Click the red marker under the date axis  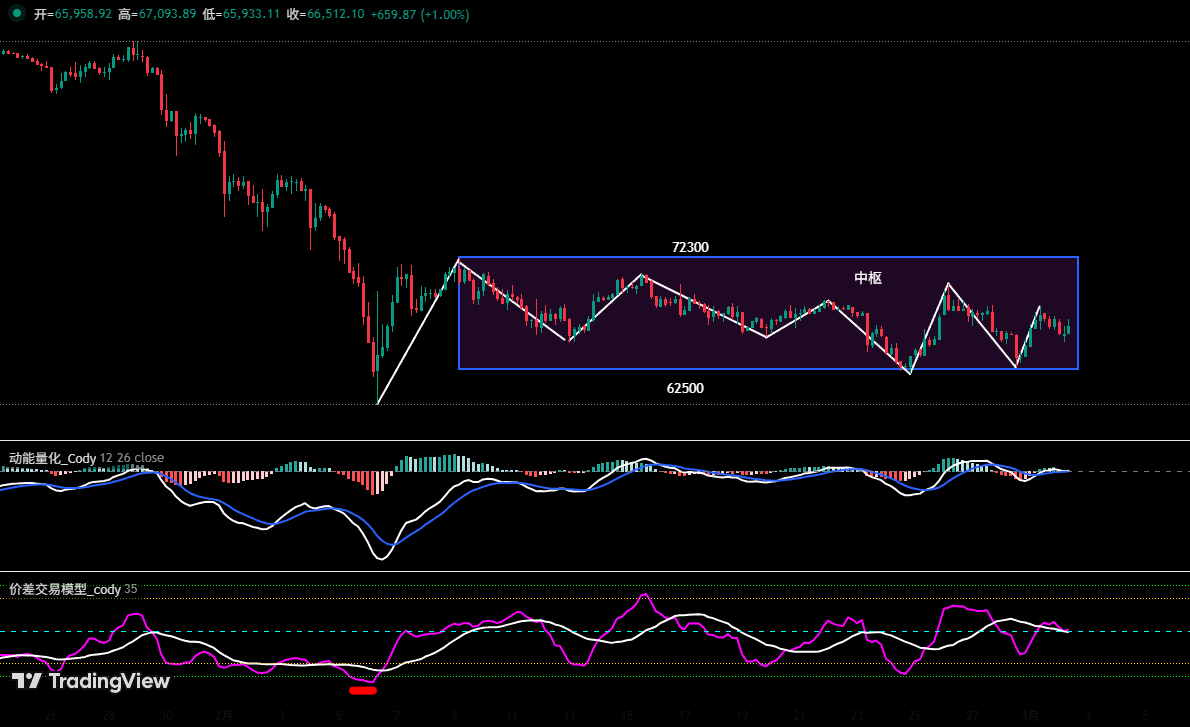point(365,689)
